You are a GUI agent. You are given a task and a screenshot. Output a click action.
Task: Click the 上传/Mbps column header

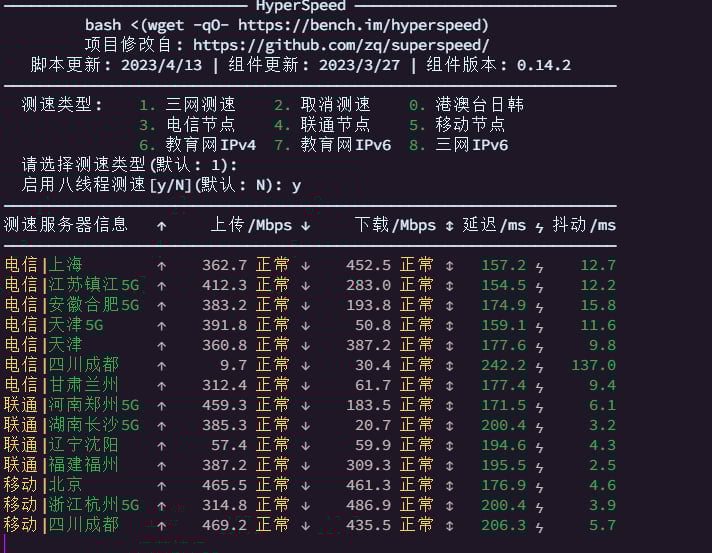coord(251,225)
